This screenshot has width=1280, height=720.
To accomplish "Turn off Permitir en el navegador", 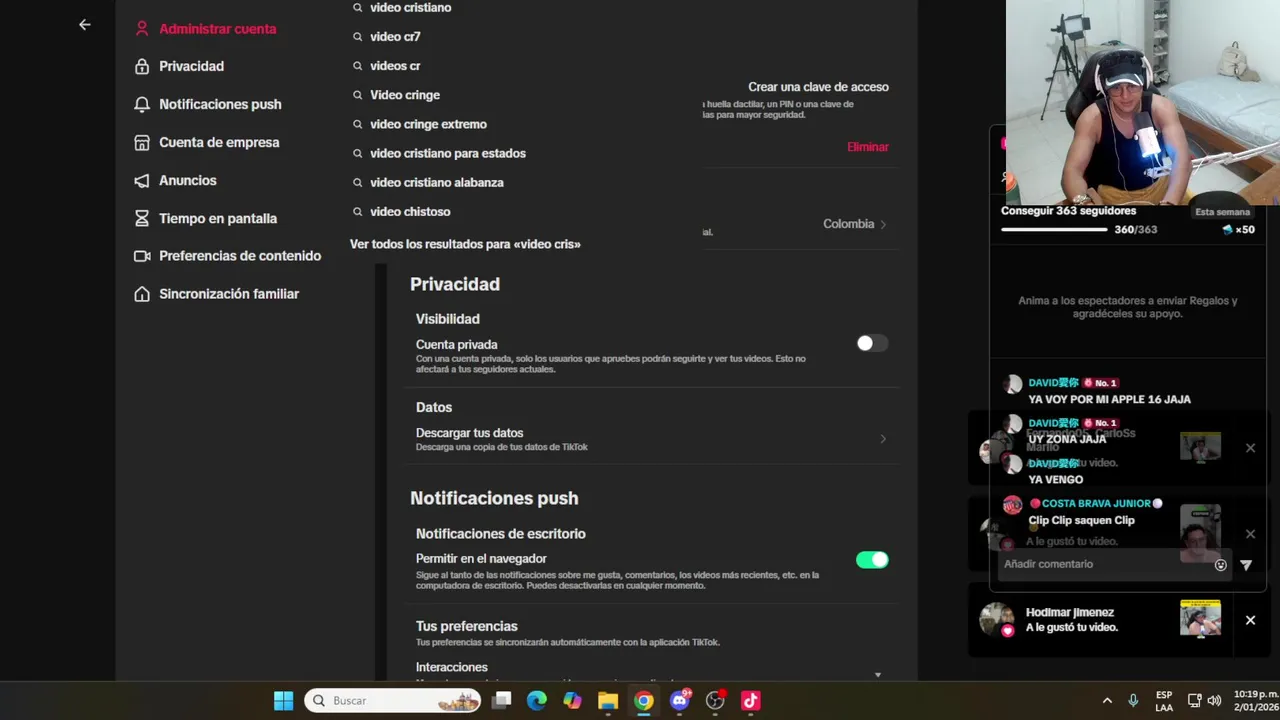I will click(x=872, y=560).
